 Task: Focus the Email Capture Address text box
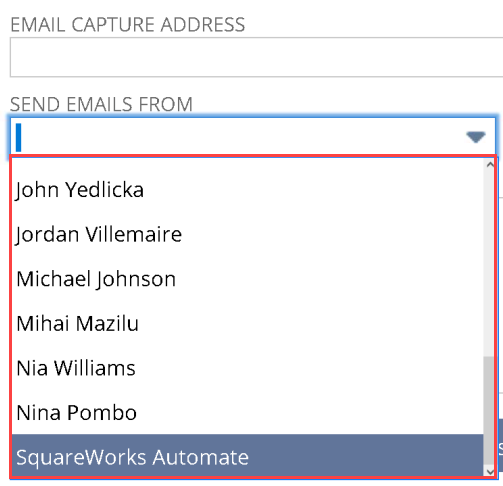tap(256, 57)
